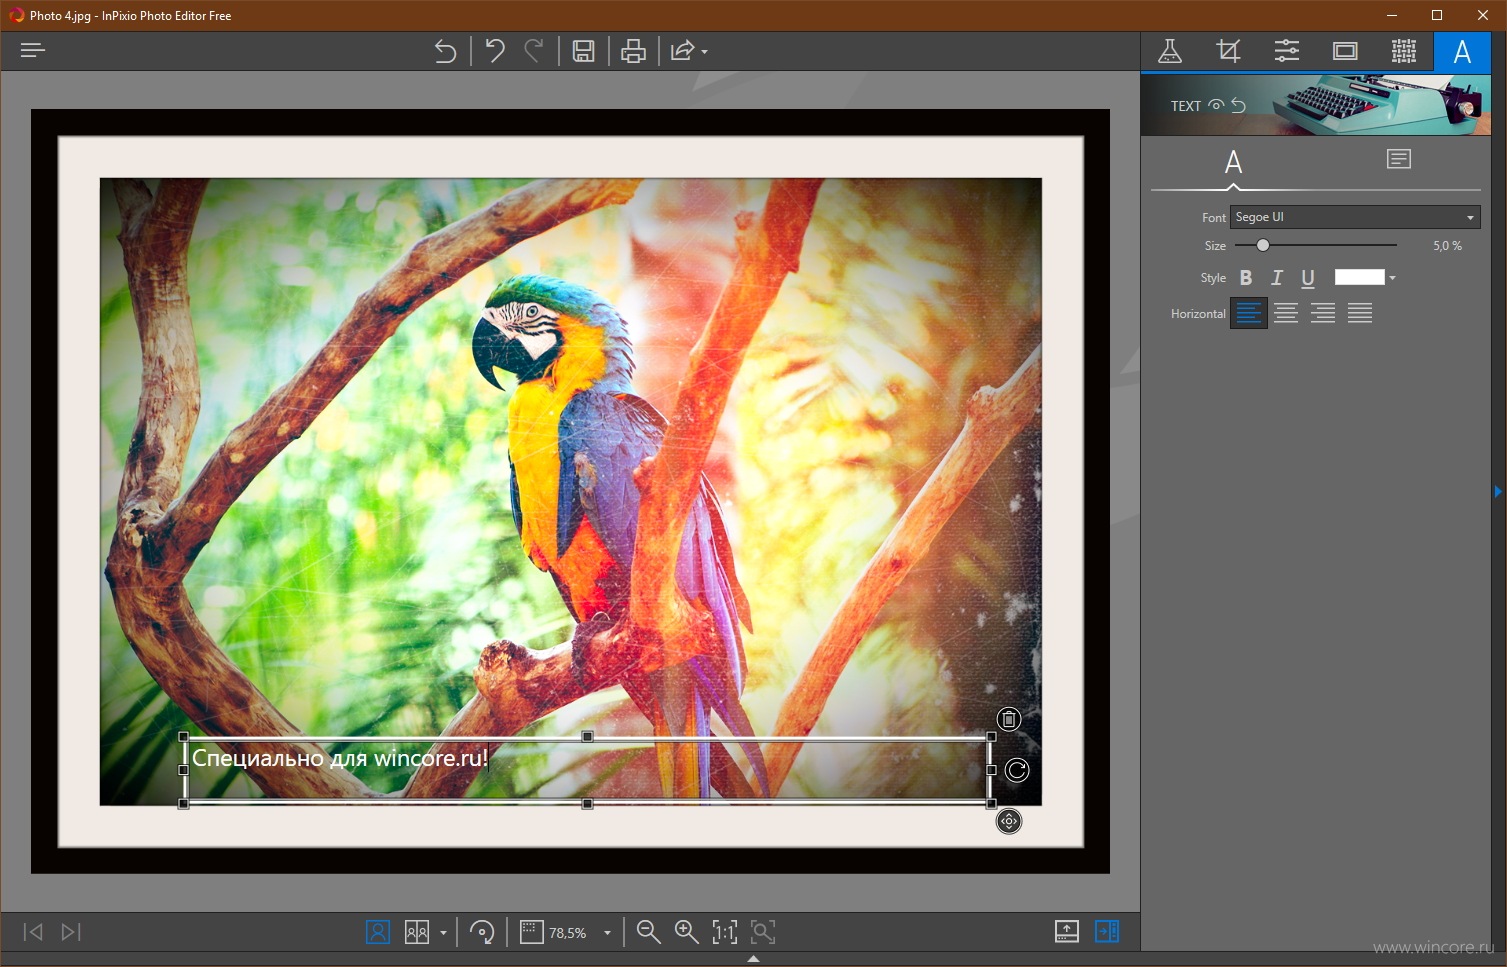Delete the text box with trash icon
Screen dimensions: 1507x967
pos(1009,719)
